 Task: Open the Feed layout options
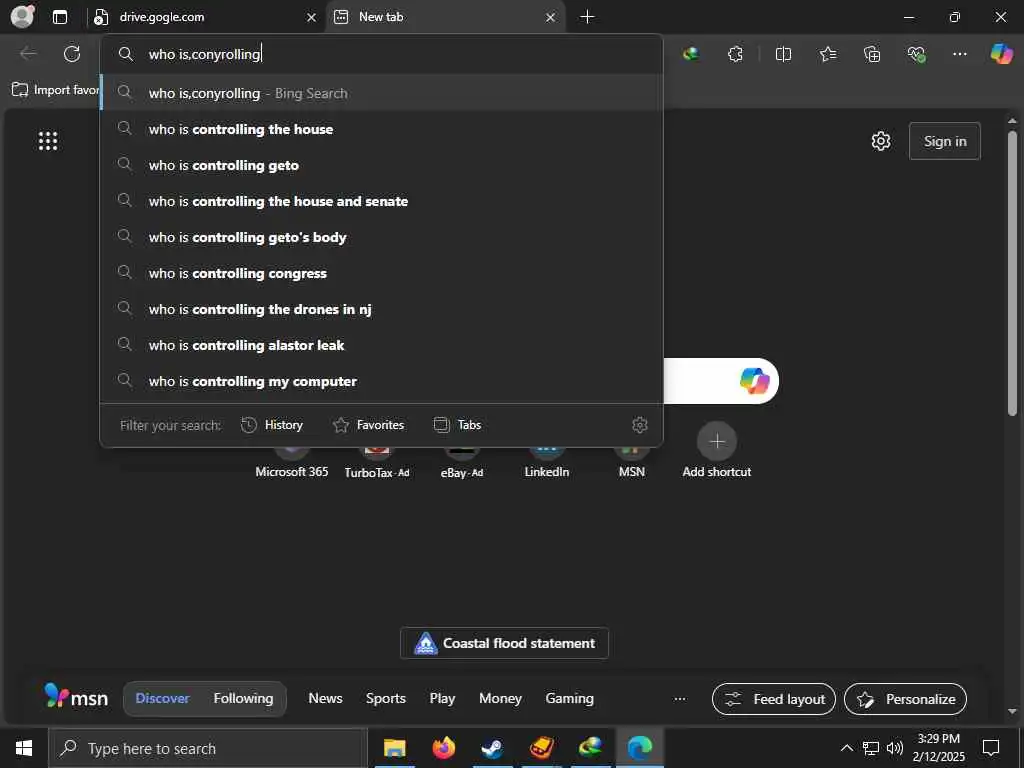pyautogui.click(x=774, y=699)
